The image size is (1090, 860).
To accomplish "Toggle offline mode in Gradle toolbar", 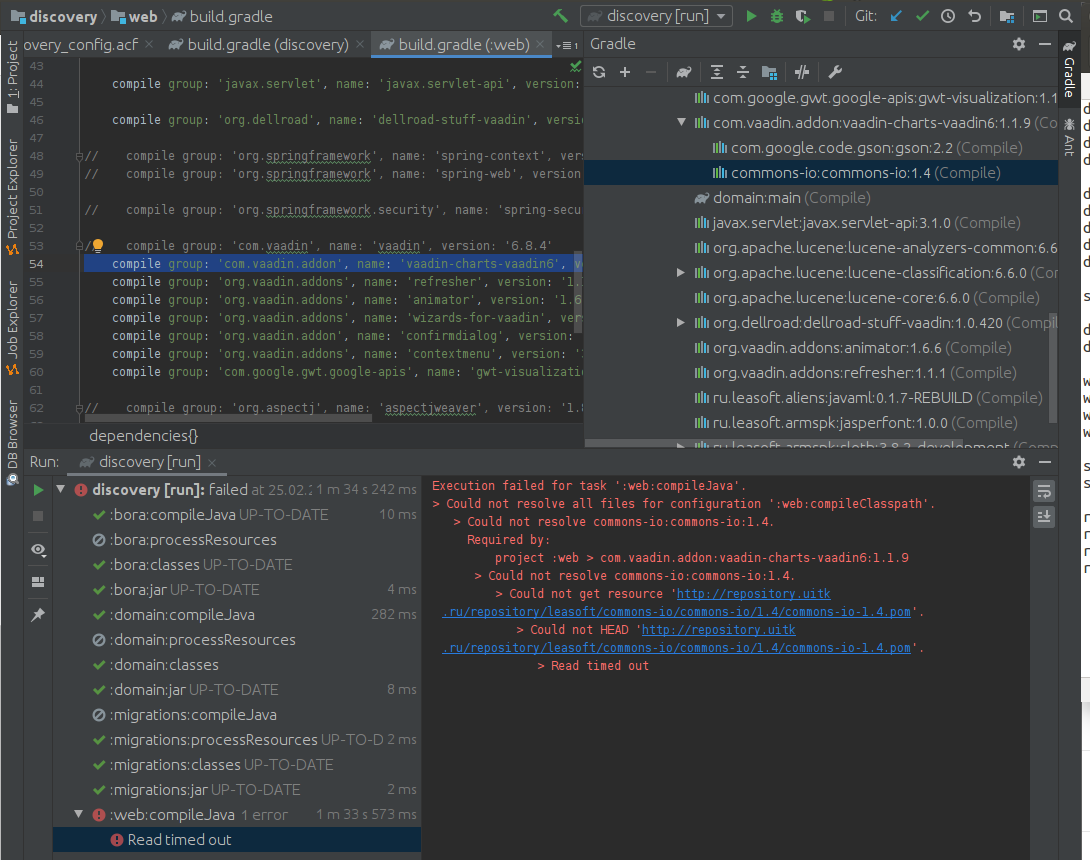I will coord(802,72).
